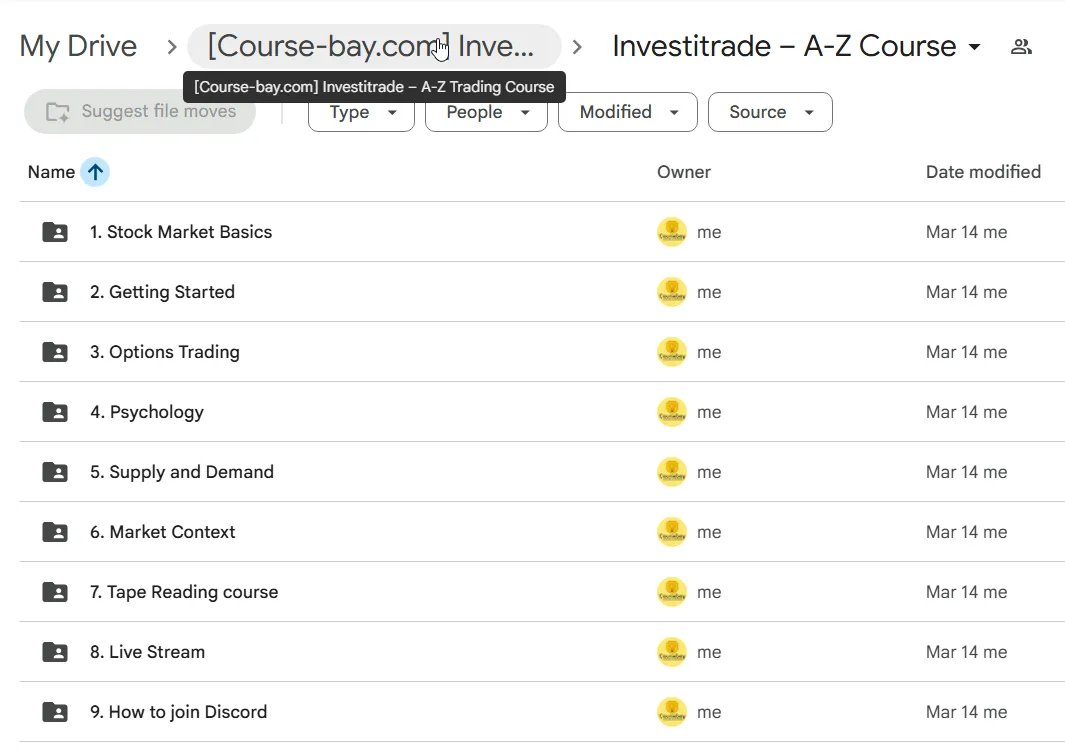The width and height of the screenshot is (1065, 754).
Task: Go to My Drive in the breadcrumb
Action: pos(78,46)
